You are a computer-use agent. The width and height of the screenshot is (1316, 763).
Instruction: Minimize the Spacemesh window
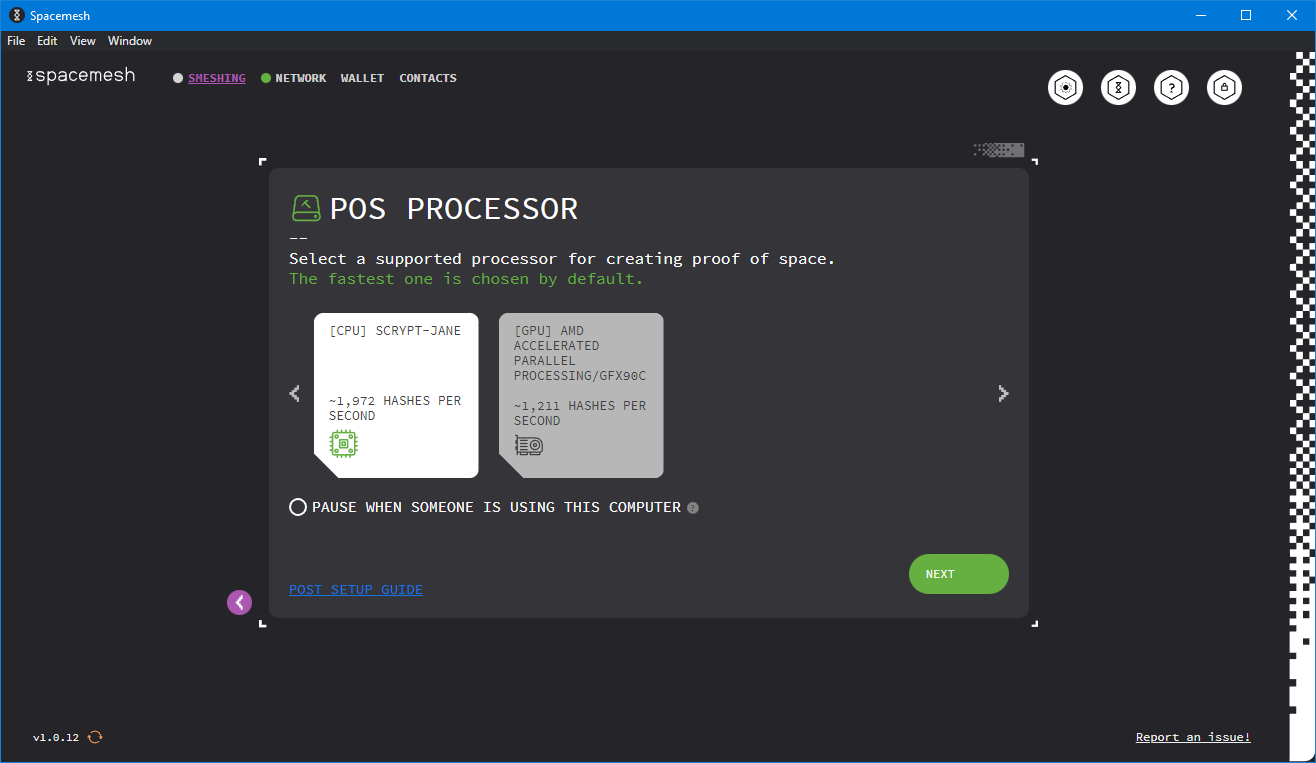click(1201, 15)
